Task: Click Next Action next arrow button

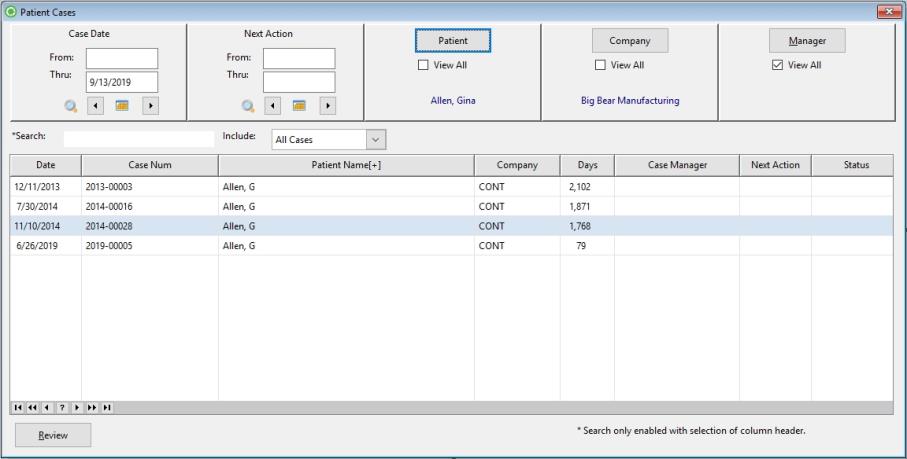Action: (x=327, y=106)
